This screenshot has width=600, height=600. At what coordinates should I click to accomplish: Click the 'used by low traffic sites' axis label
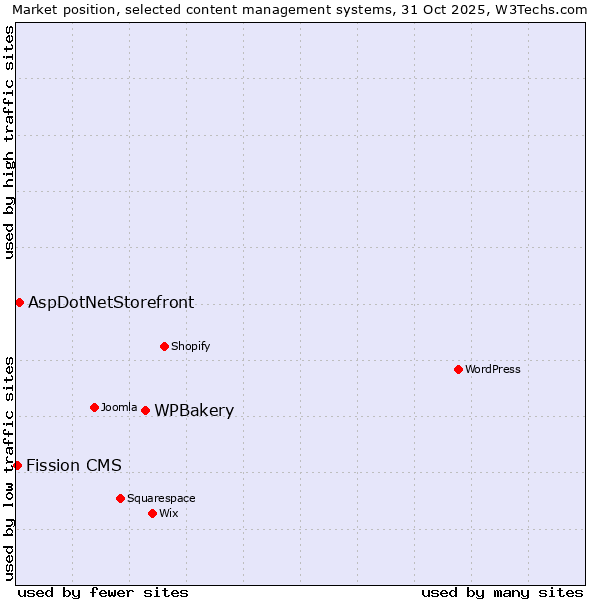pos(9,467)
